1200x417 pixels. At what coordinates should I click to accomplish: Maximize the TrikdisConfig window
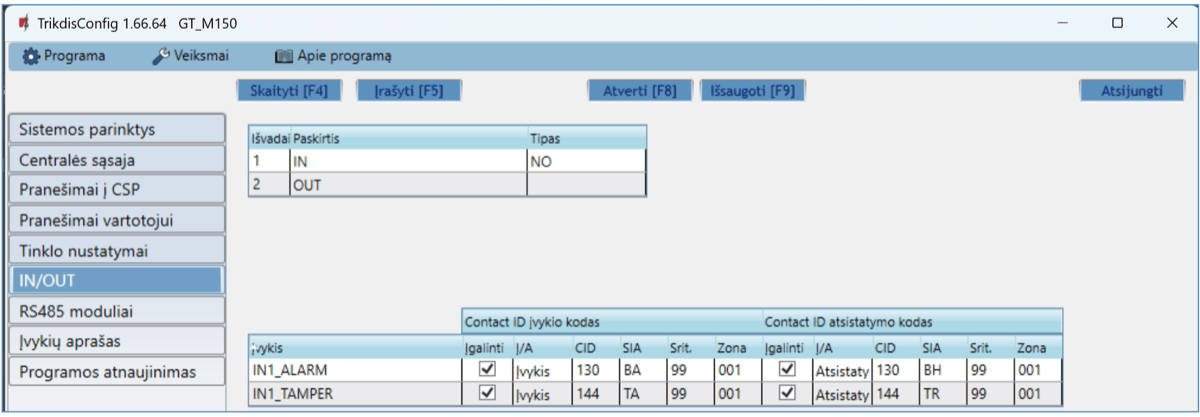(1117, 22)
